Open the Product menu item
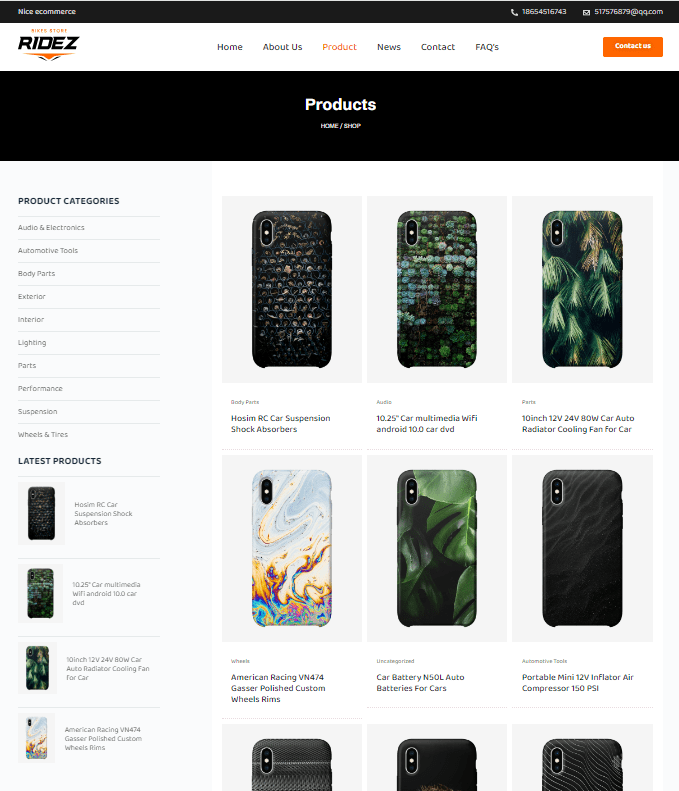 (x=339, y=47)
